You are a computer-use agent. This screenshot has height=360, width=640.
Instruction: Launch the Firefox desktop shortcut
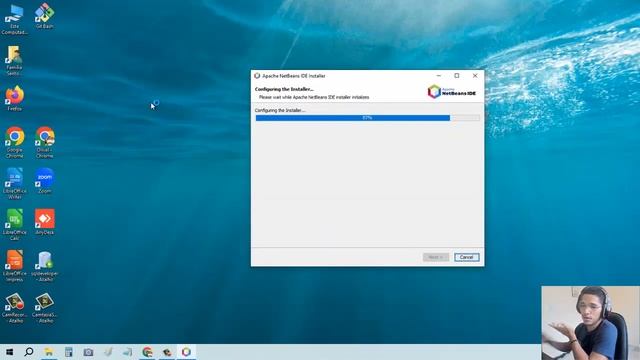(14, 98)
